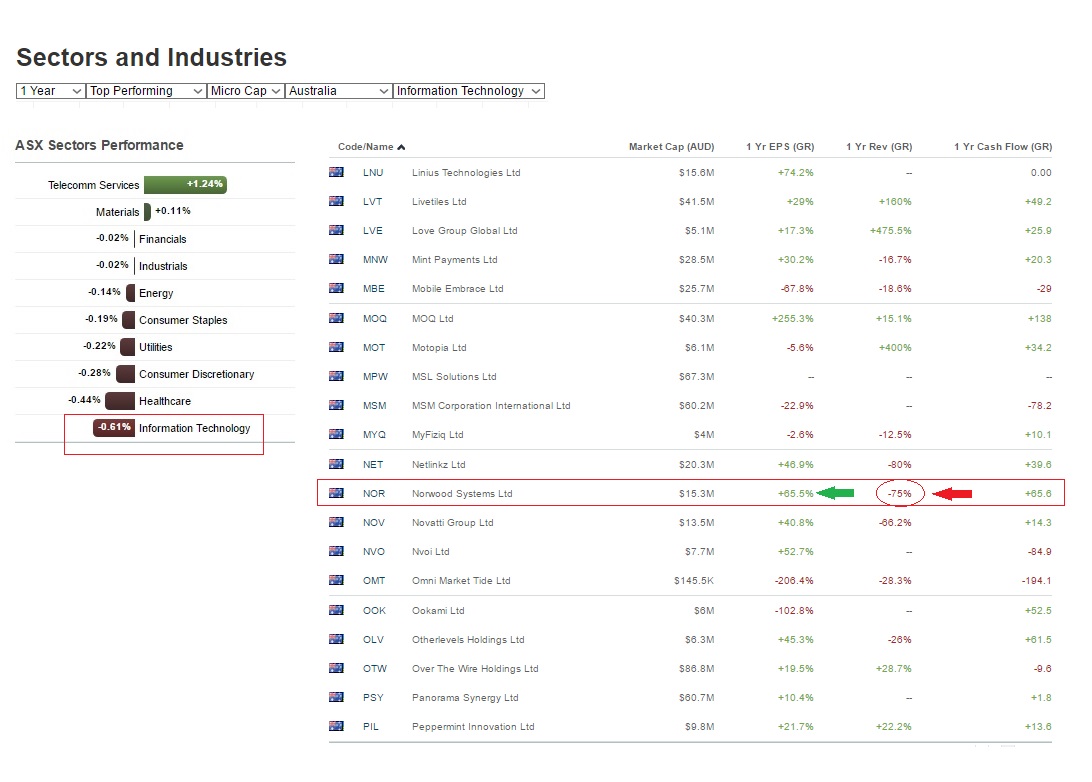The width and height of the screenshot is (1092, 782).
Task: Click the flag icon in the MSM row
Action: pos(336,405)
